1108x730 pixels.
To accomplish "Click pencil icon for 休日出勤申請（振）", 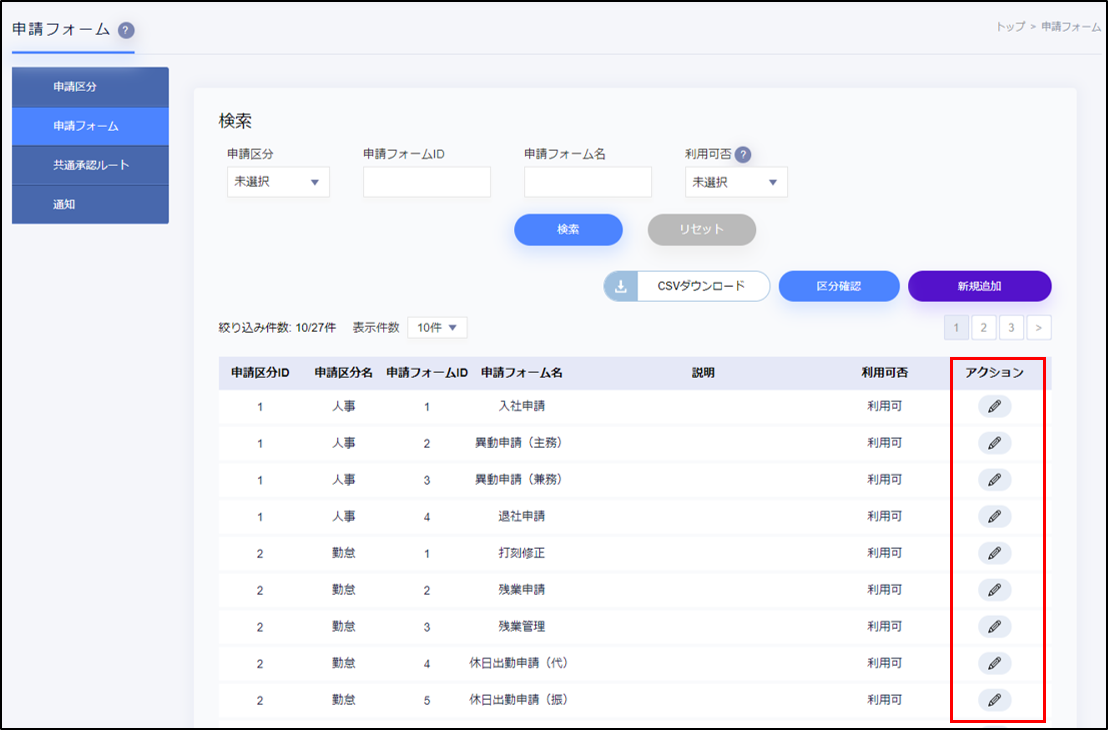I will point(994,700).
